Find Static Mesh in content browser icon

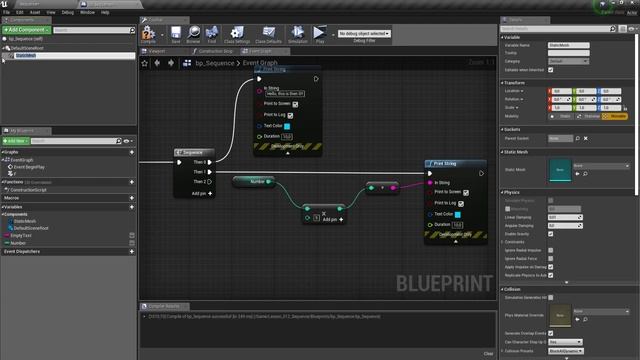tap(585, 174)
